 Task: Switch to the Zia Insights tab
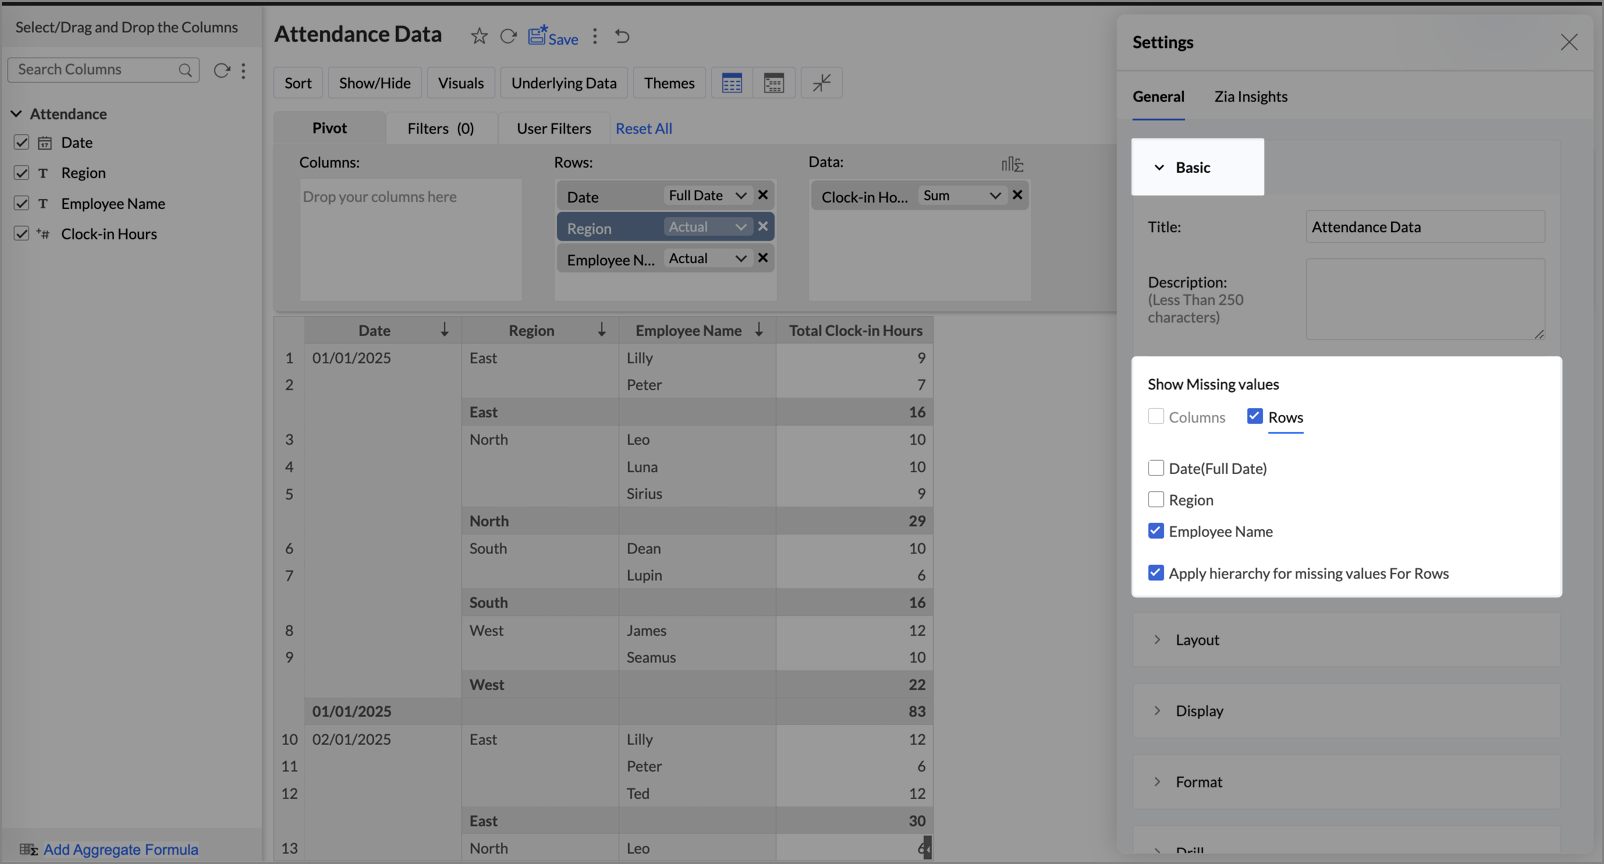click(1250, 97)
